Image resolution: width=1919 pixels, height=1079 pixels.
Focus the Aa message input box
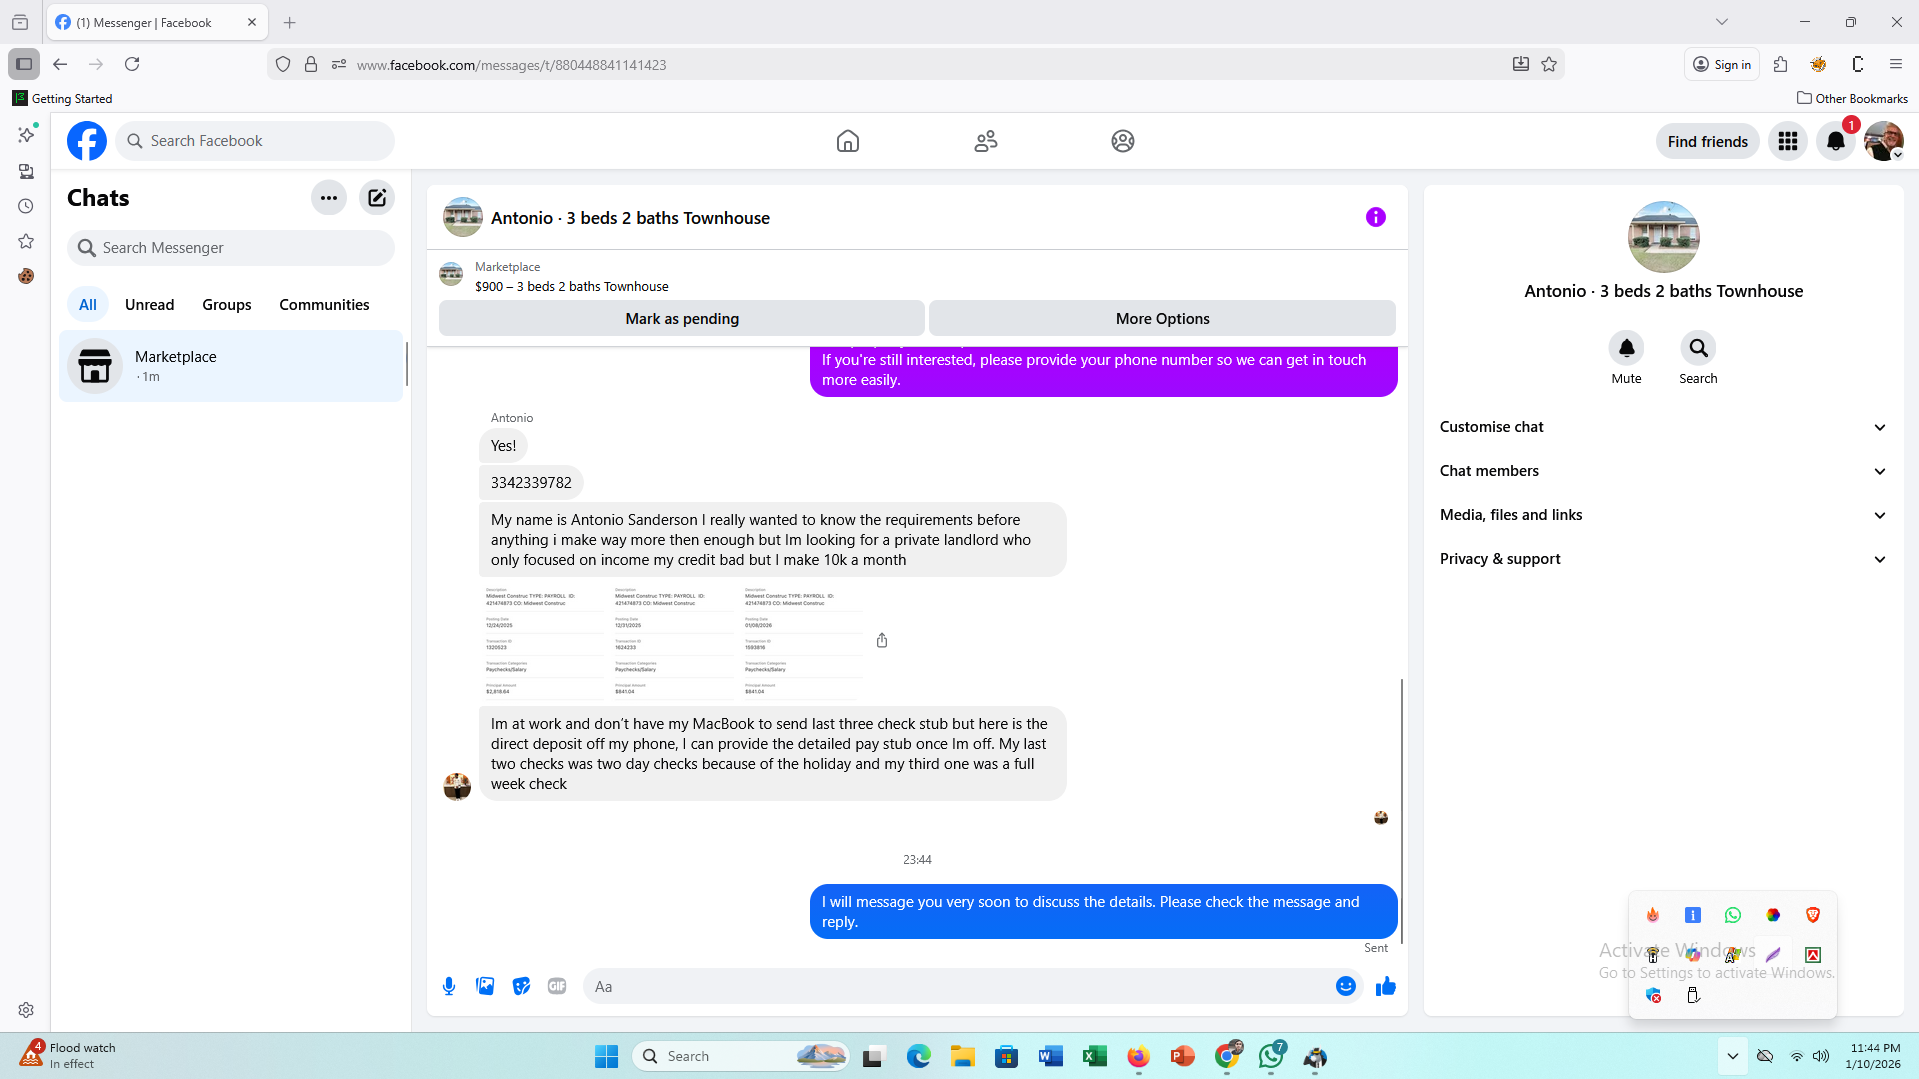958,987
